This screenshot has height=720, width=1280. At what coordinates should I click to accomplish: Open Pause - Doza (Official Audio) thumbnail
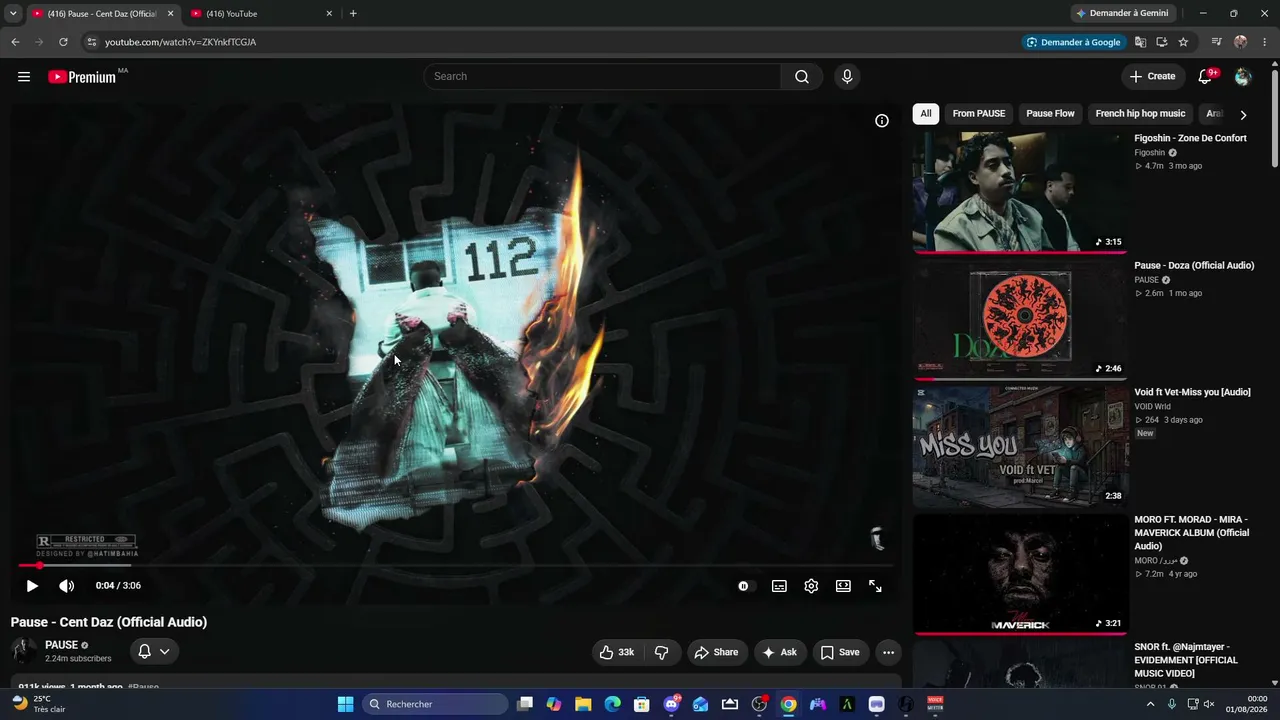click(1020, 319)
